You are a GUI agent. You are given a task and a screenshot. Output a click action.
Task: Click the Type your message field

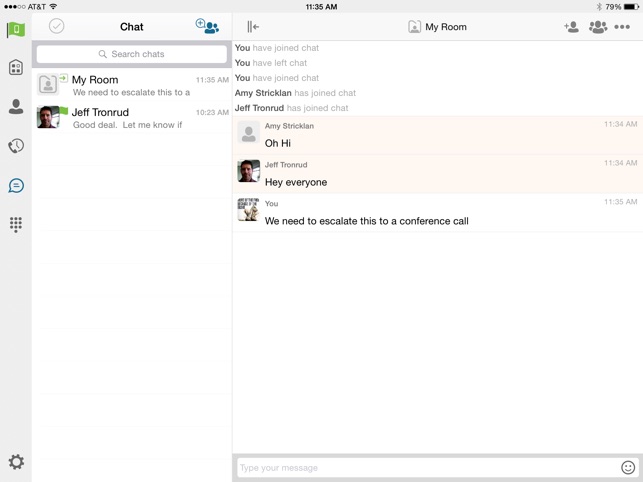coord(429,468)
